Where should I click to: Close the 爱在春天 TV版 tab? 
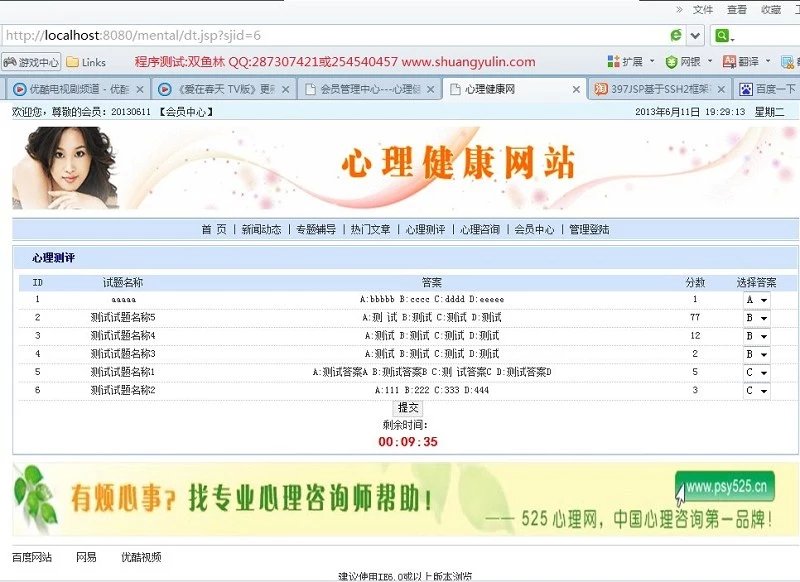(286, 89)
